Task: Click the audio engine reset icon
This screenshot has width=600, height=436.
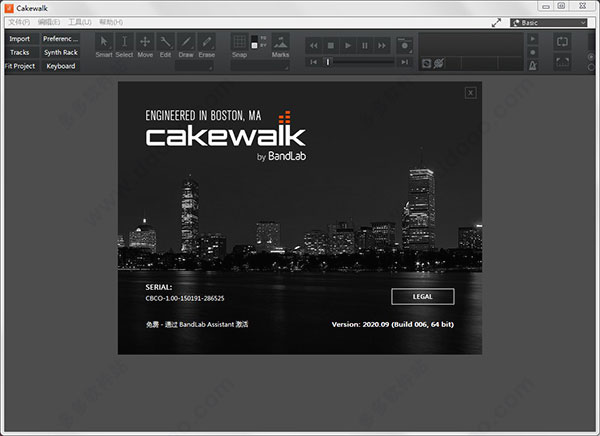Action: 426,64
